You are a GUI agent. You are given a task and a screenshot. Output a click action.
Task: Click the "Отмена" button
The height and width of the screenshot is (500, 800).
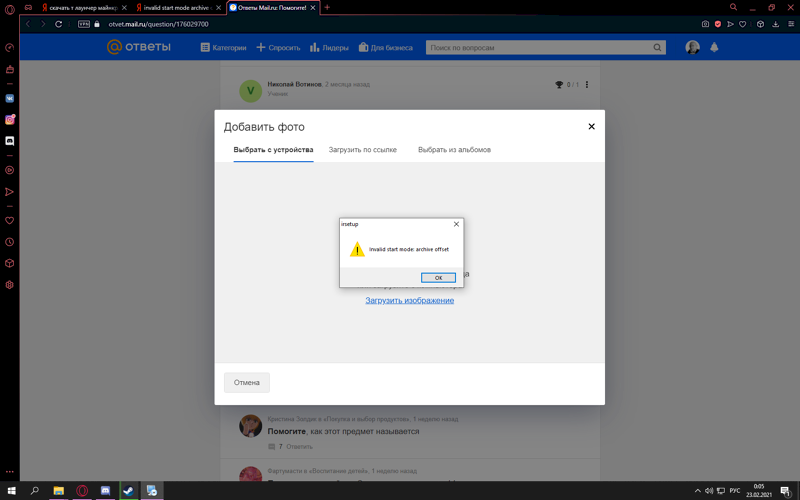tap(247, 382)
